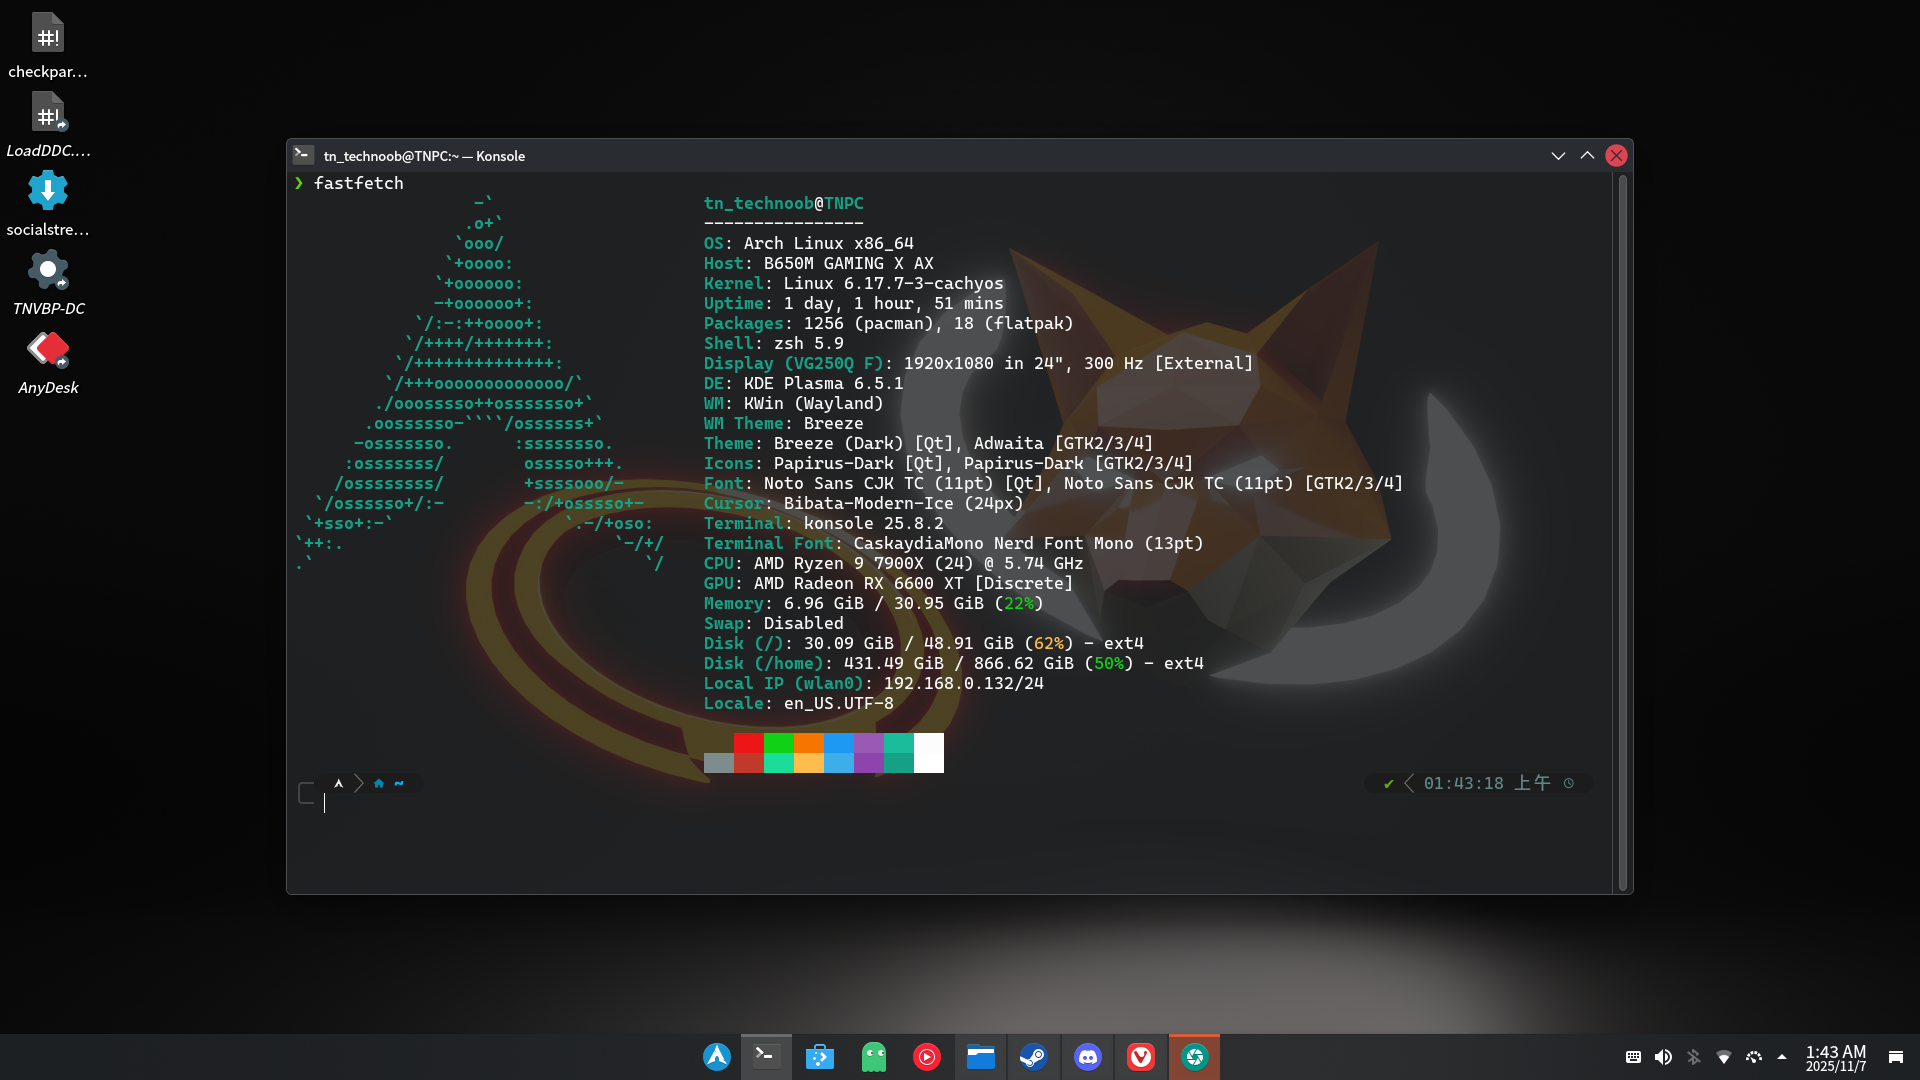This screenshot has height=1080, width=1920.
Task: Launch the green ghost app in the taskbar
Action: [x=874, y=1057]
